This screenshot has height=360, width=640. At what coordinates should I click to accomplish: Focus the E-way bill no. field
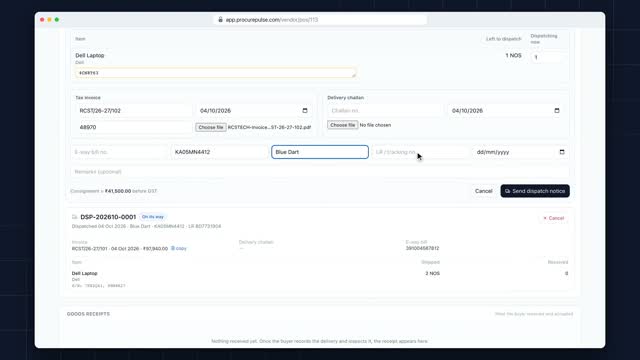tap(120, 152)
